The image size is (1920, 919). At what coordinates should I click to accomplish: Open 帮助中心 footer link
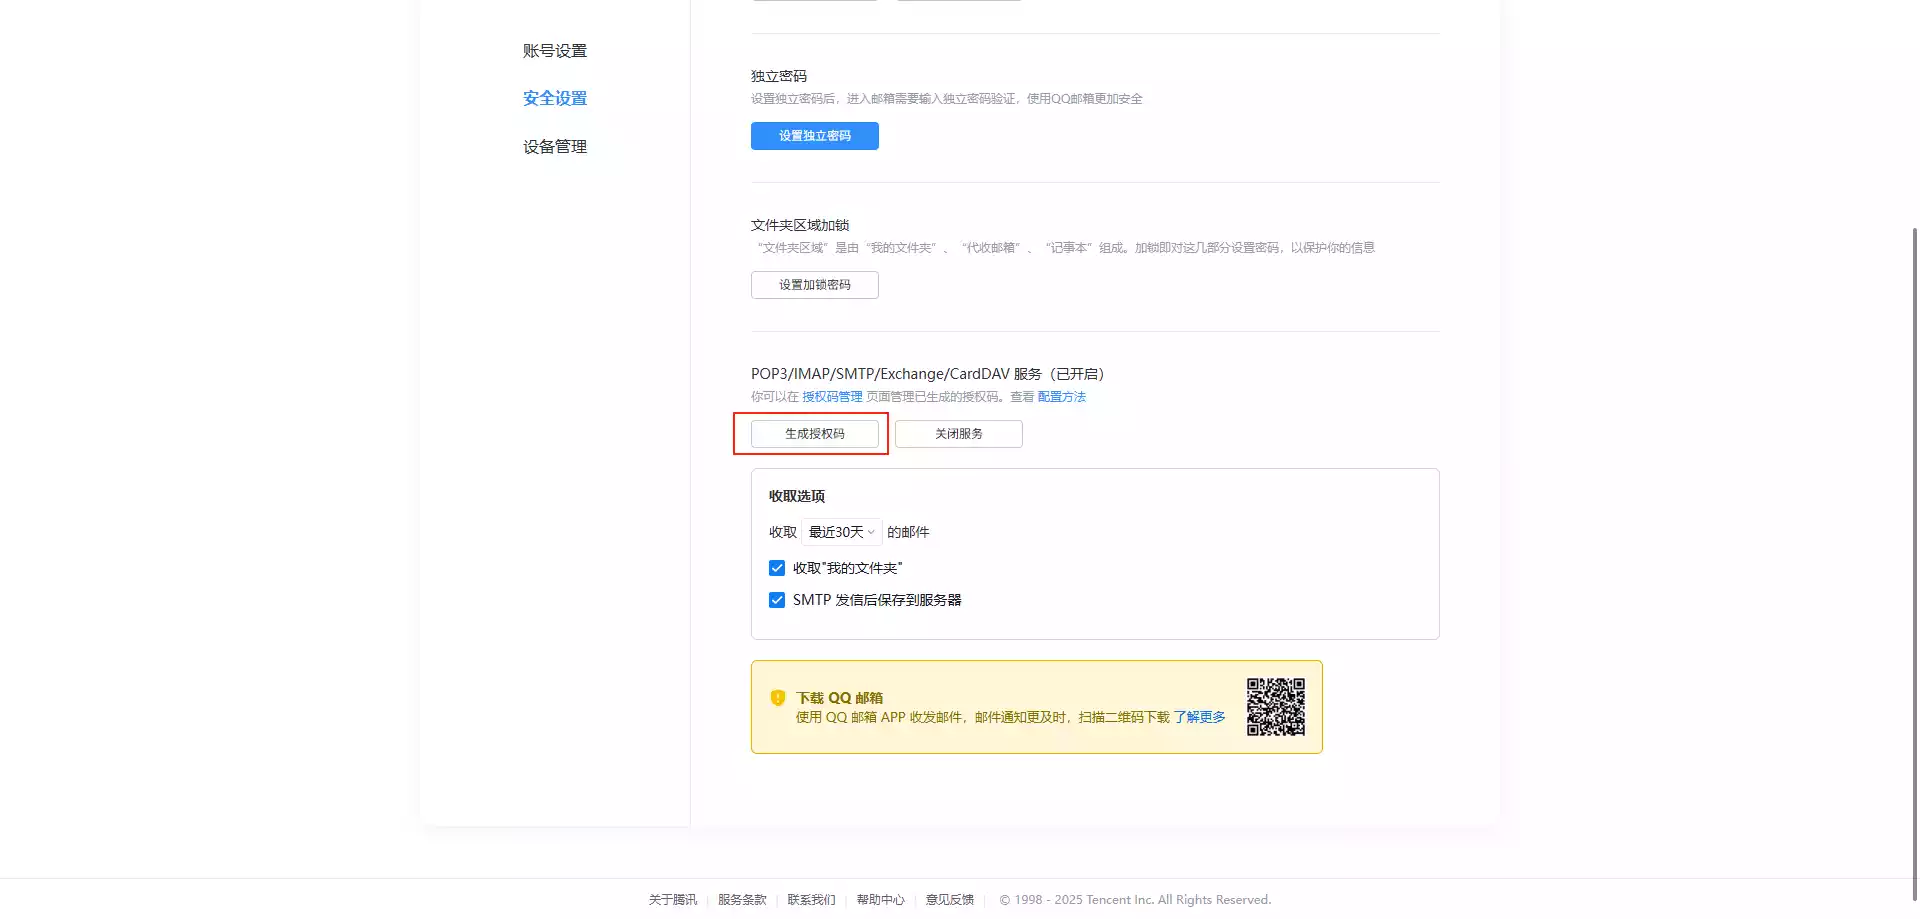(880, 900)
